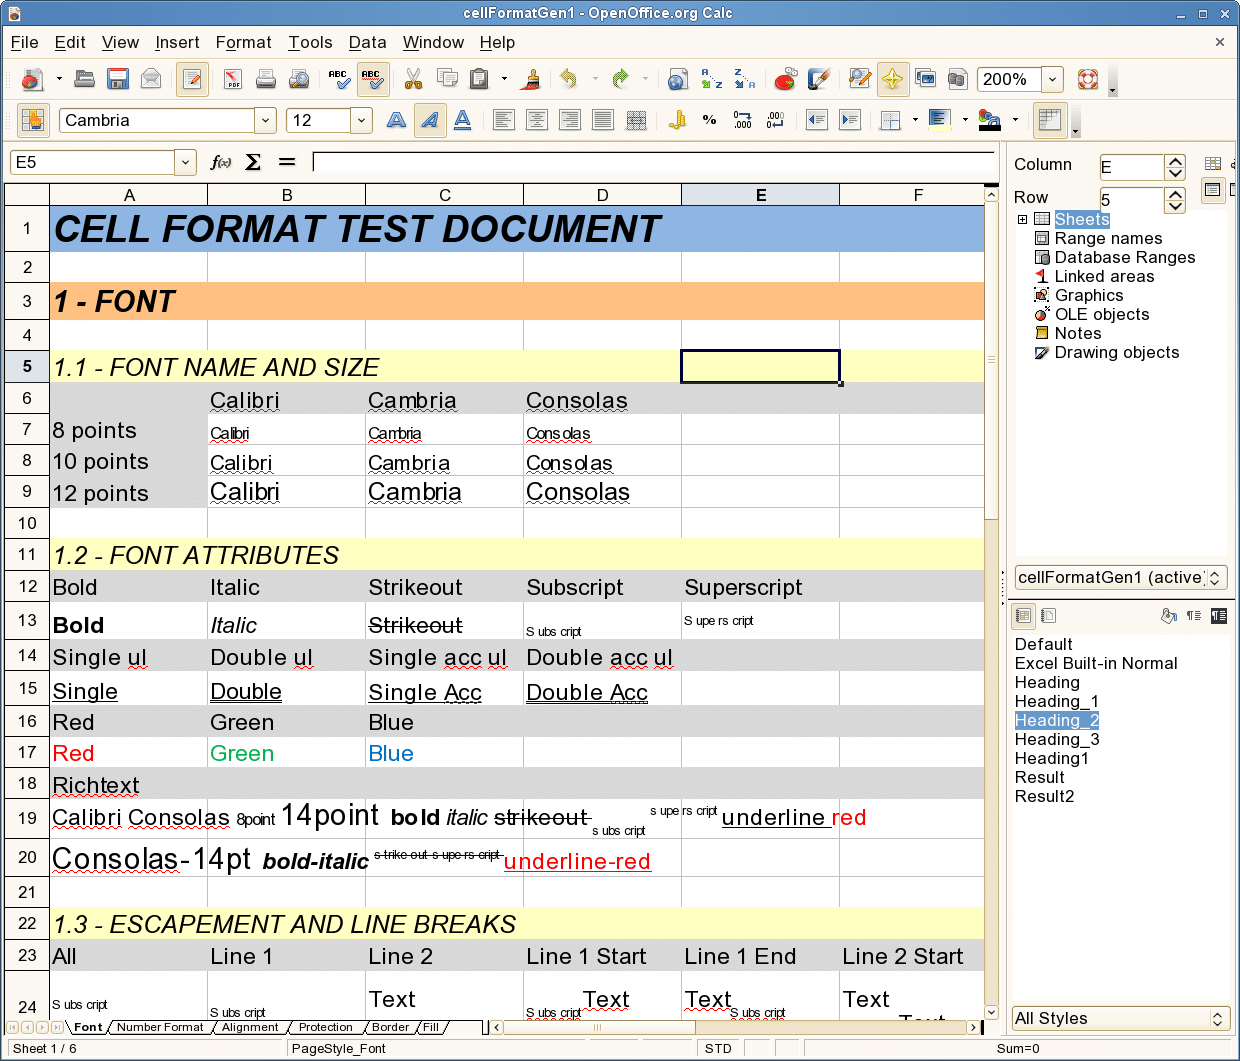
Task: Sort Descending Z-A icon
Action: tap(744, 79)
